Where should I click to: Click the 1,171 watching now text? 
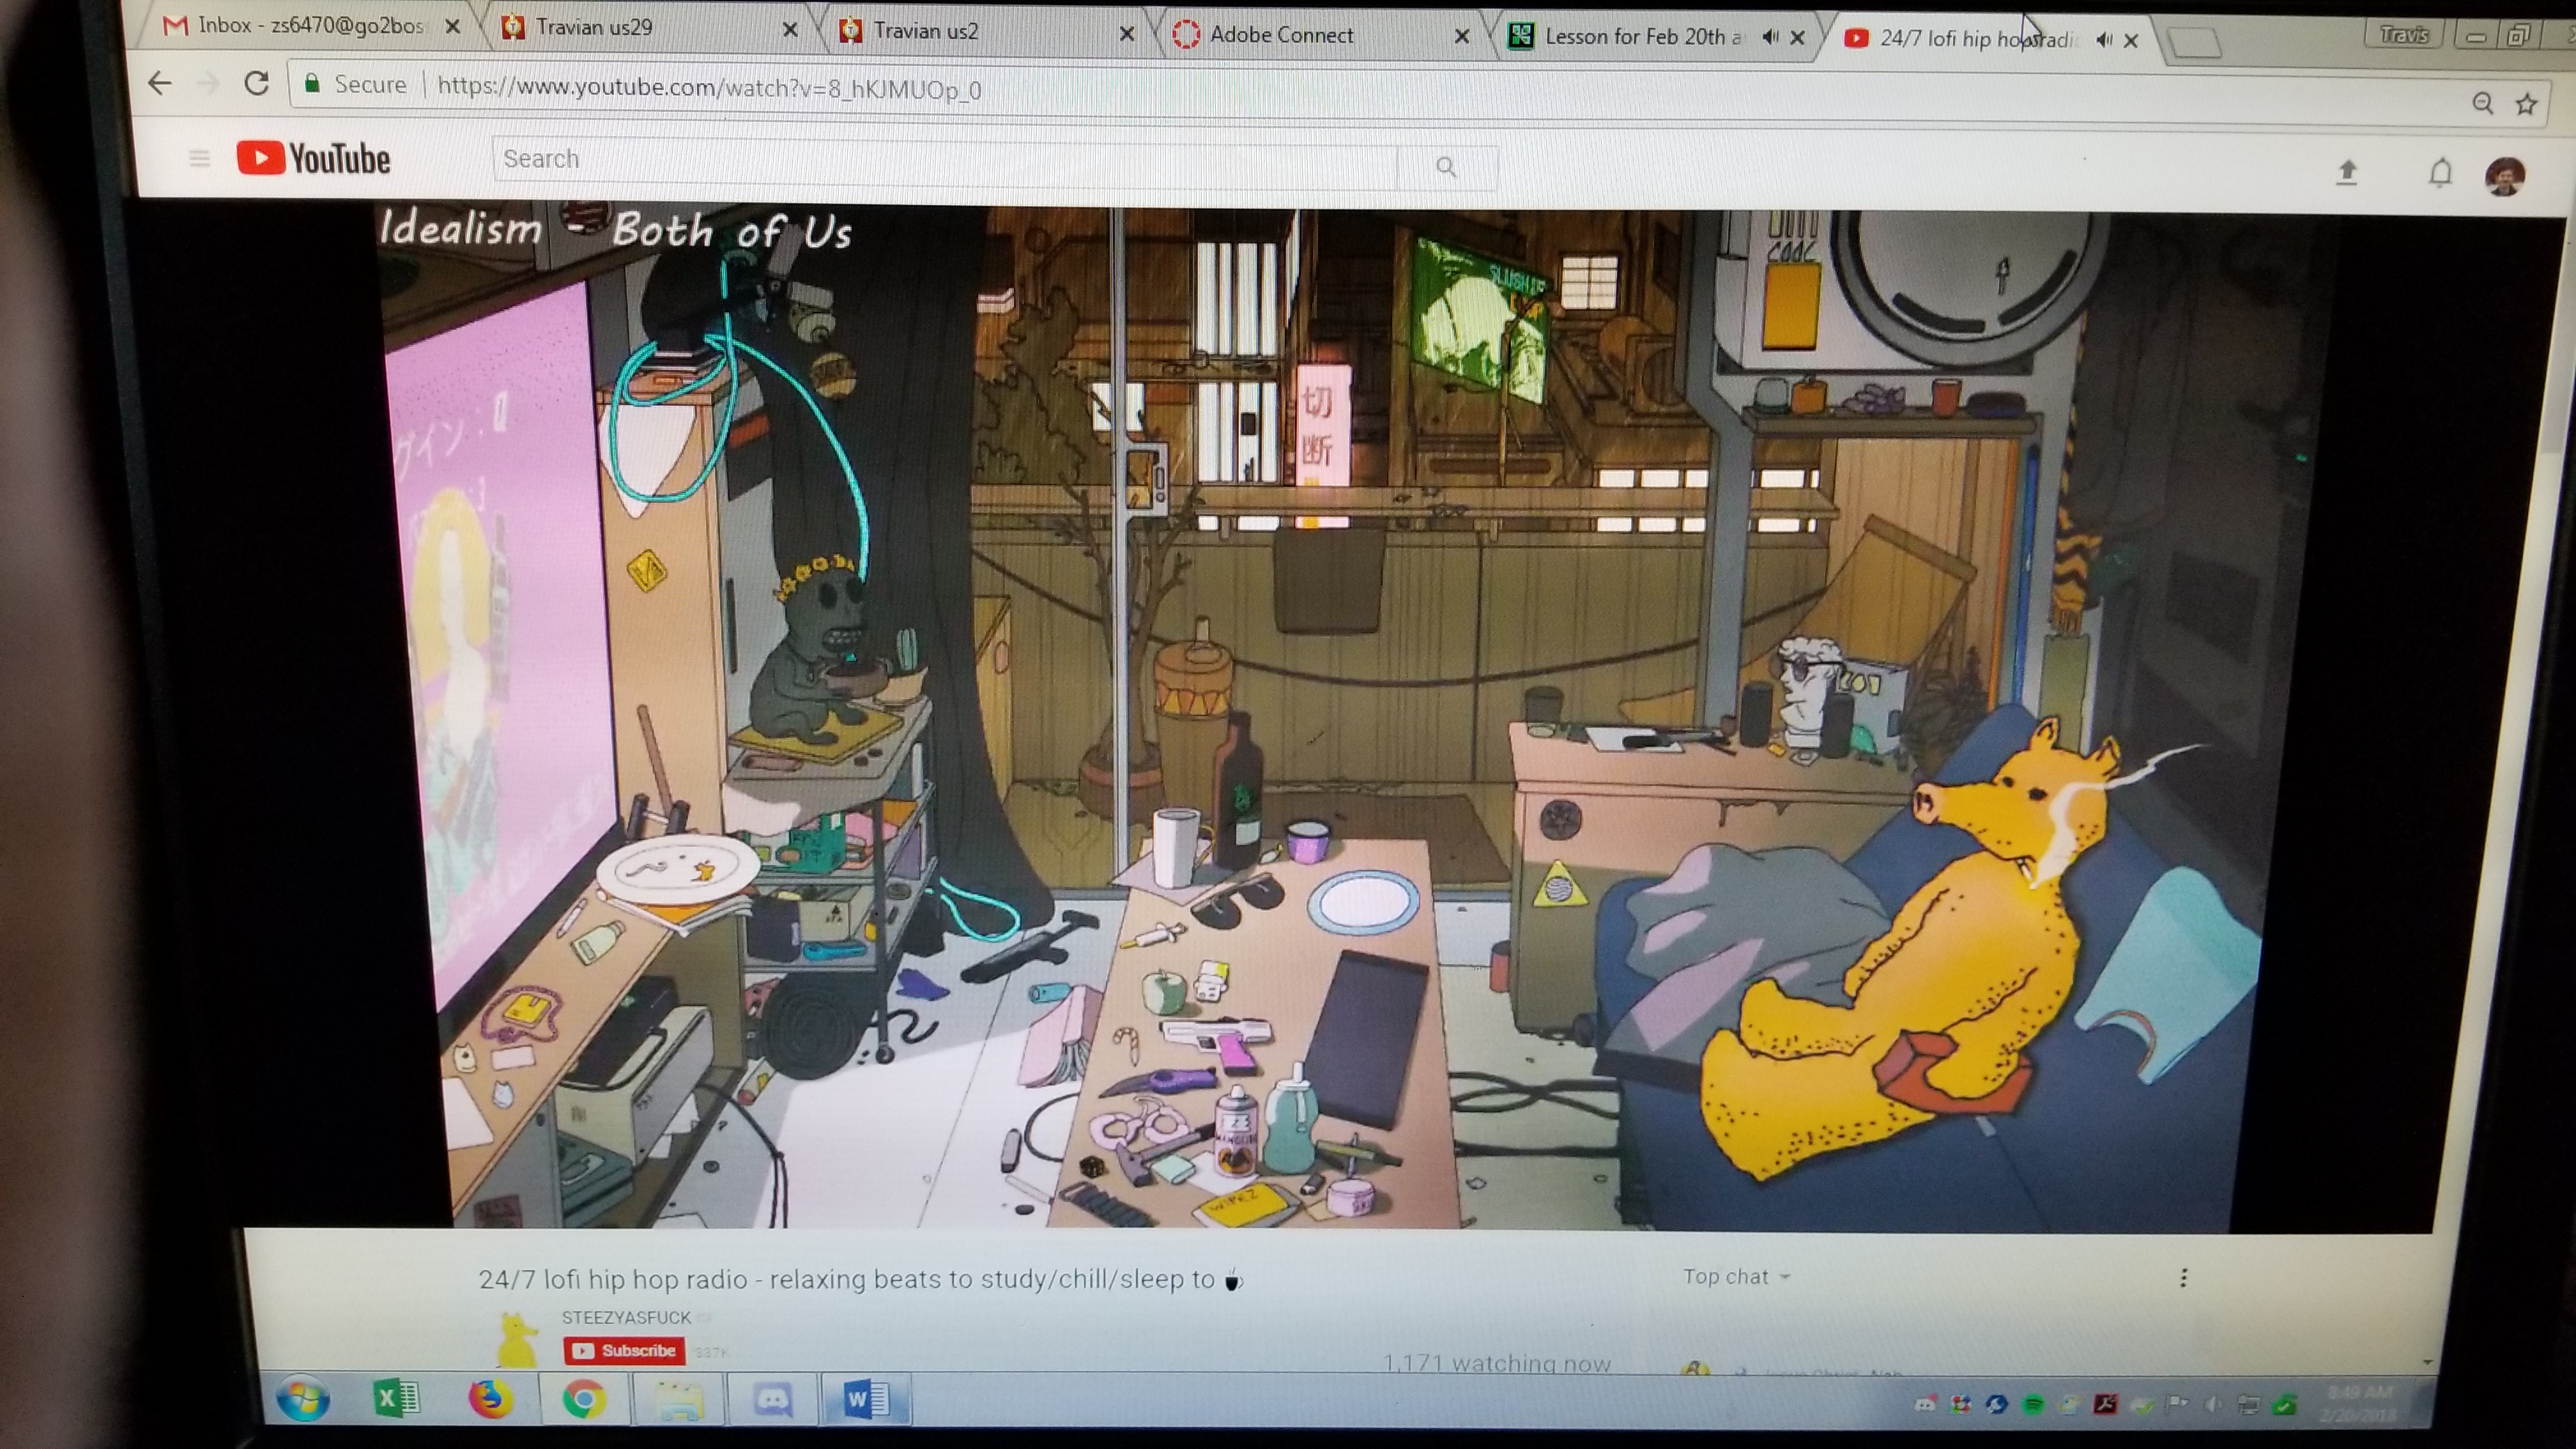pyautogui.click(x=1497, y=1363)
